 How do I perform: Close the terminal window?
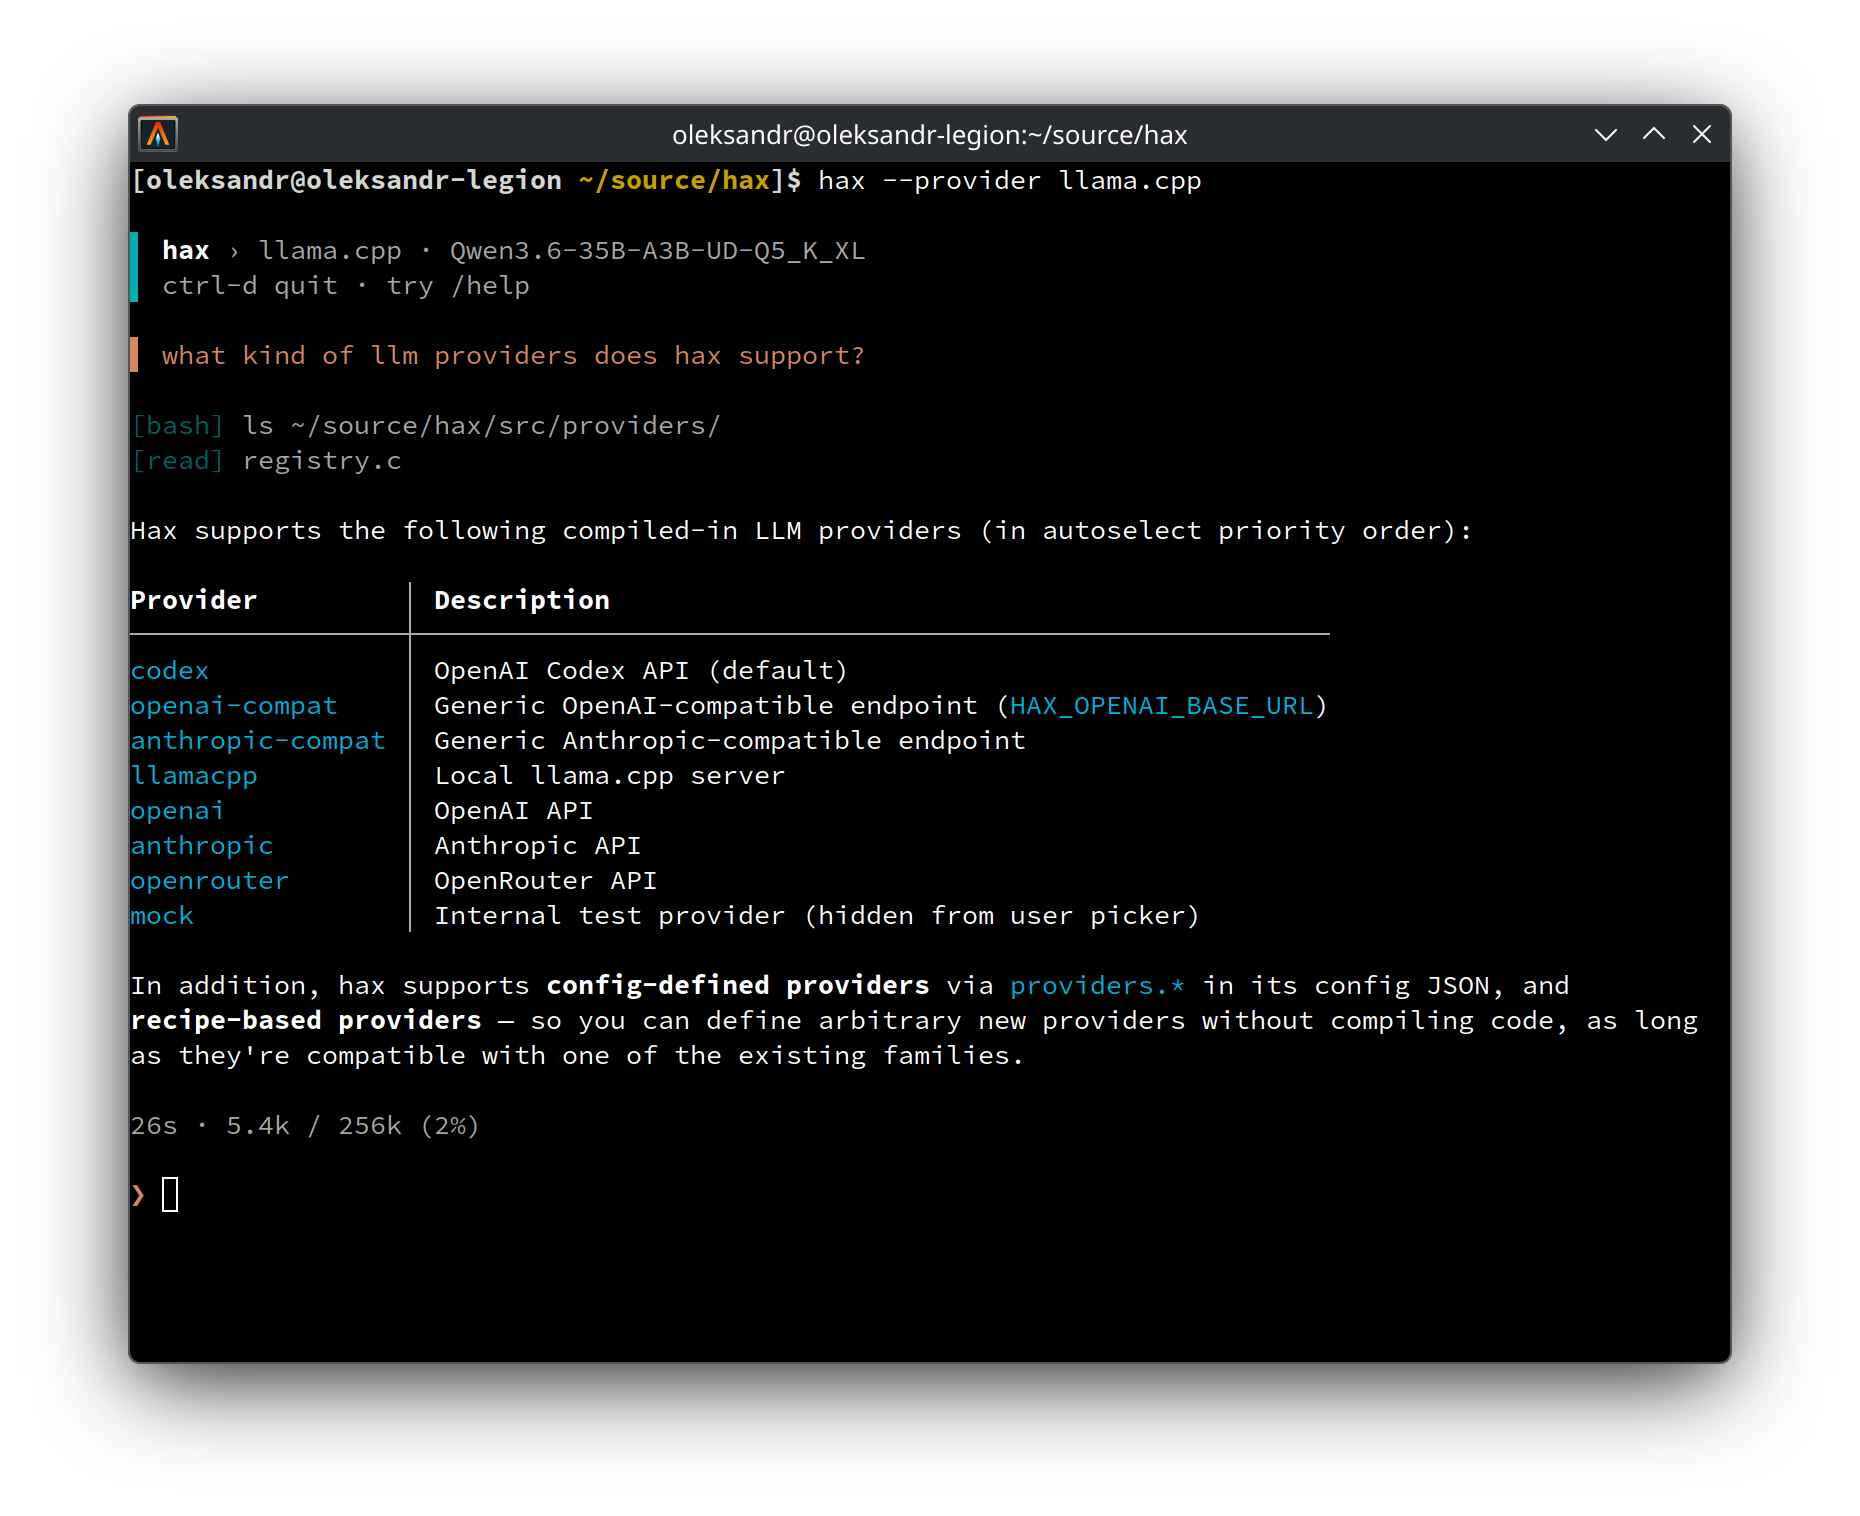tap(1702, 134)
